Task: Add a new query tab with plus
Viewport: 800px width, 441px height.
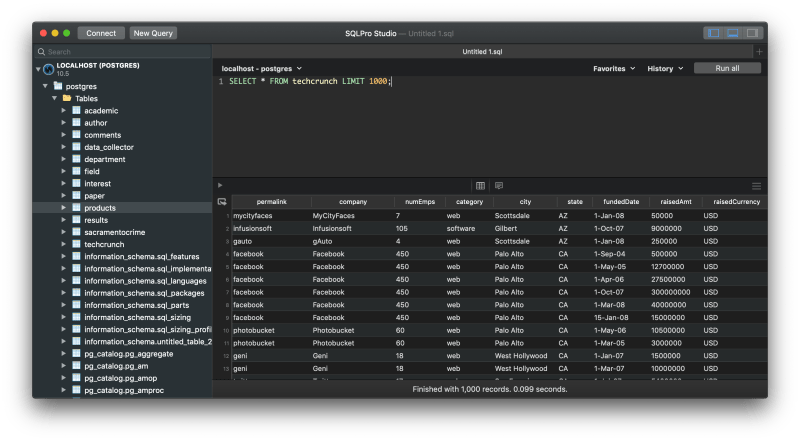Action: point(759,52)
